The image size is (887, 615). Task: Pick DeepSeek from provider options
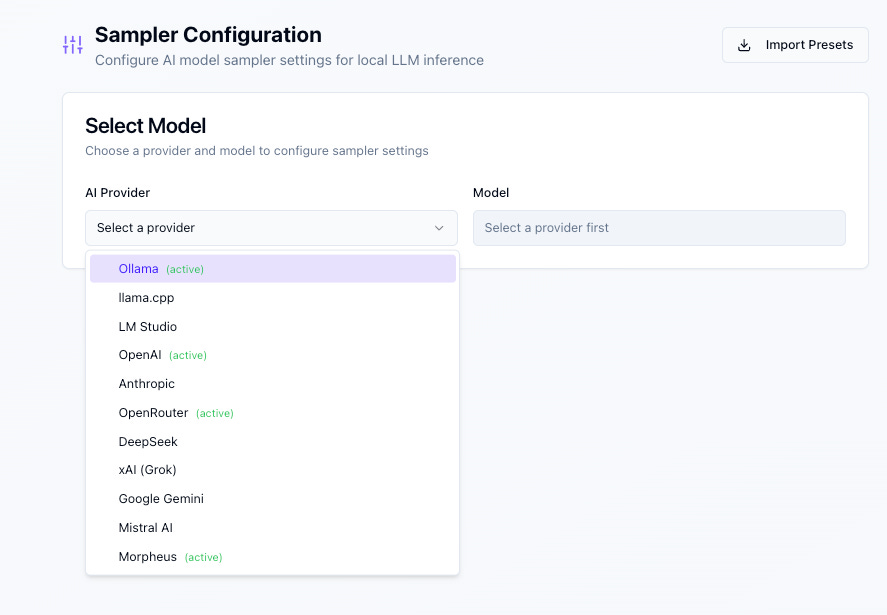coord(148,442)
